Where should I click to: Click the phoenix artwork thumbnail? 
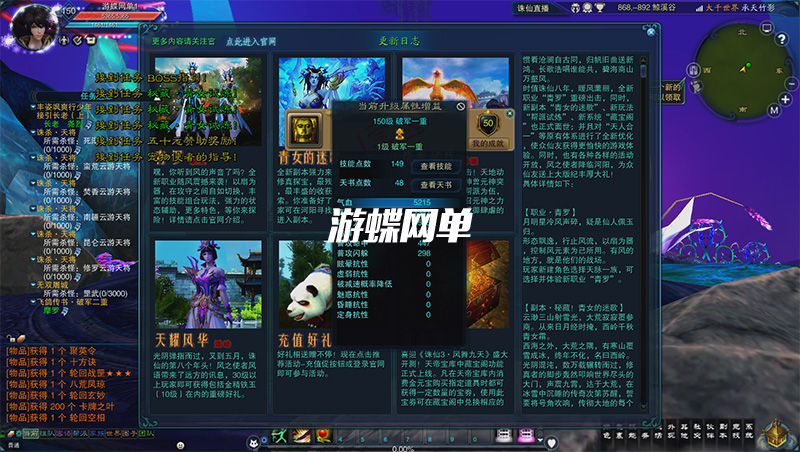click(455, 82)
